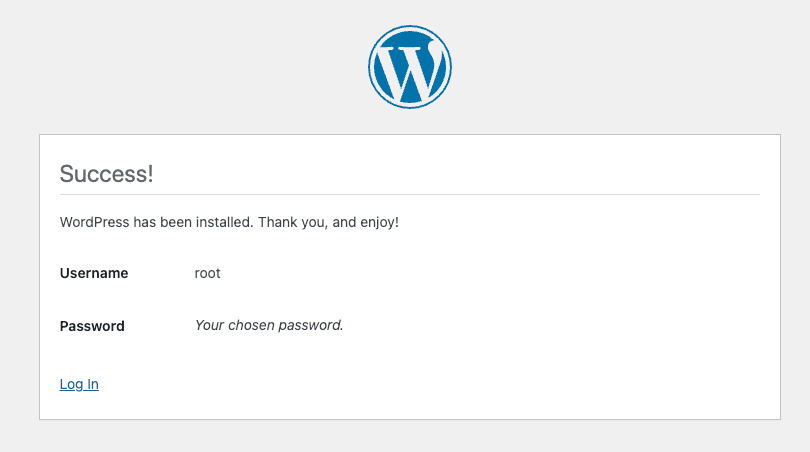Click the username value root
This screenshot has height=452, width=810.
pyautogui.click(x=207, y=273)
